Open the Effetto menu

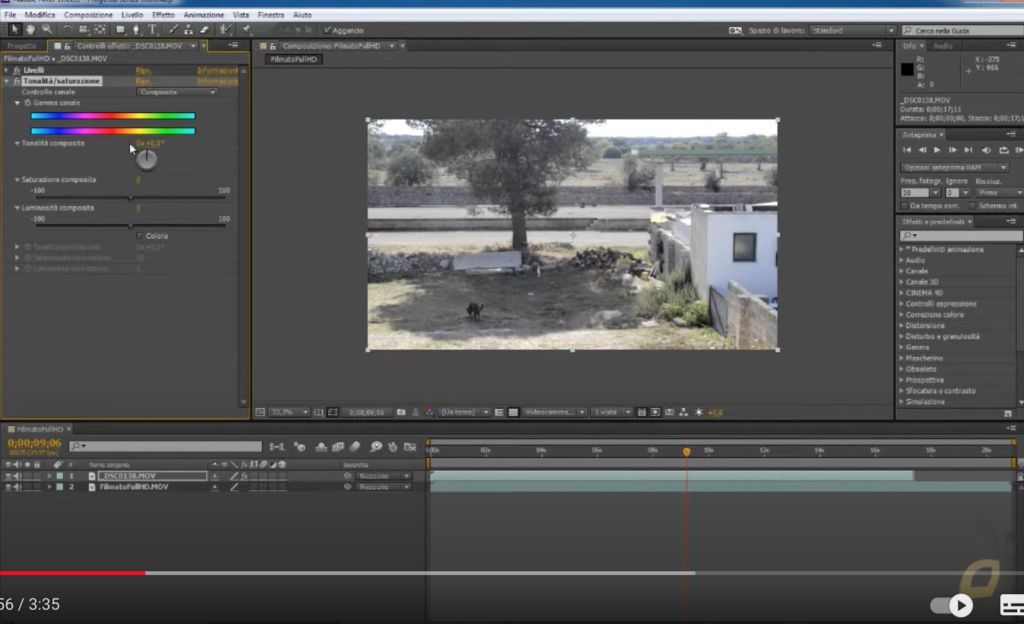coord(163,14)
